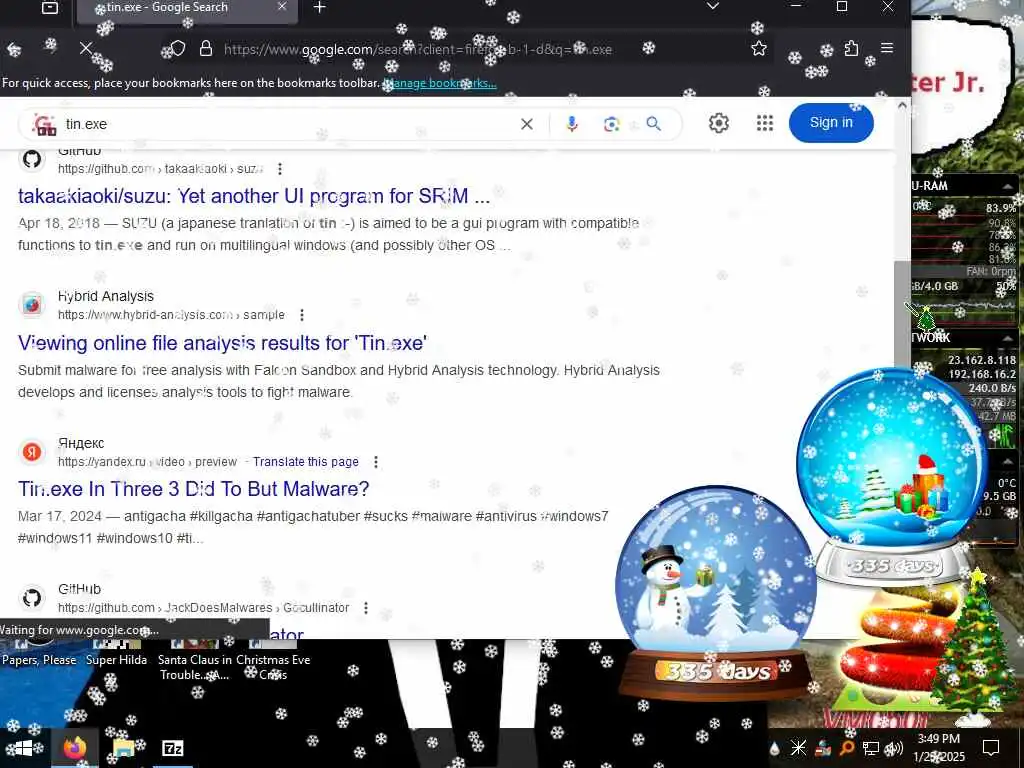The width and height of the screenshot is (1024, 768).
Task: Open a new browser tab
Action: 319,7
